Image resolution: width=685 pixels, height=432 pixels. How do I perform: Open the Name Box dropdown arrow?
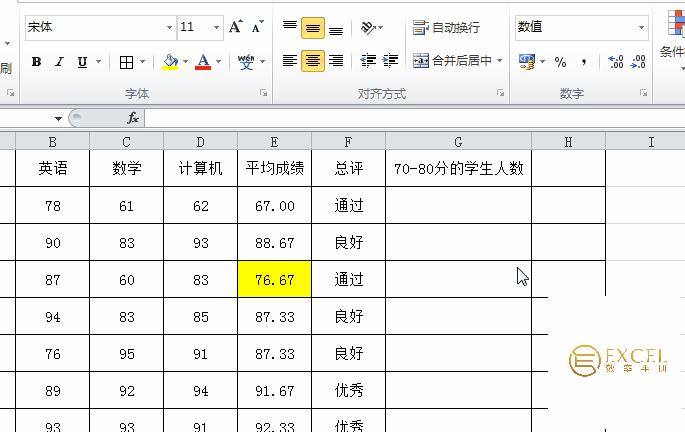(x=58, y=118)
